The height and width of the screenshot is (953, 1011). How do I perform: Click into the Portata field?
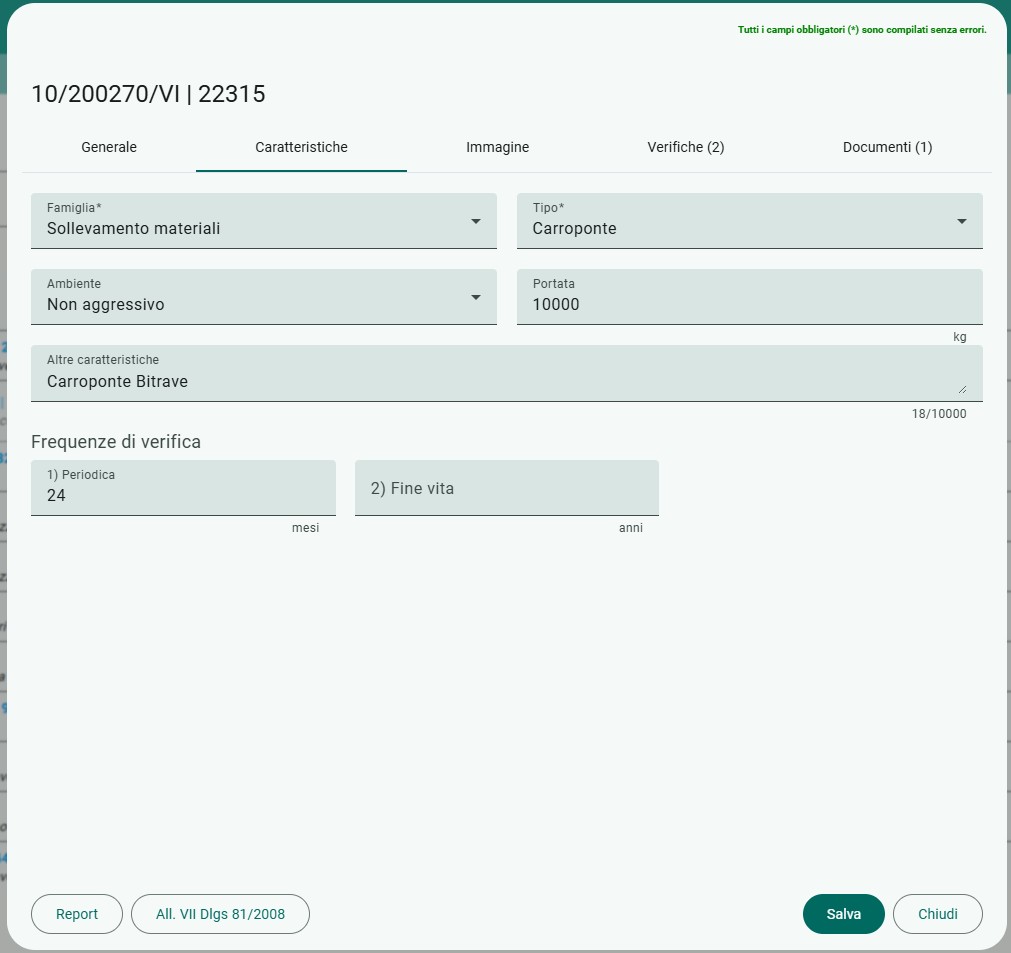[749, 297]
